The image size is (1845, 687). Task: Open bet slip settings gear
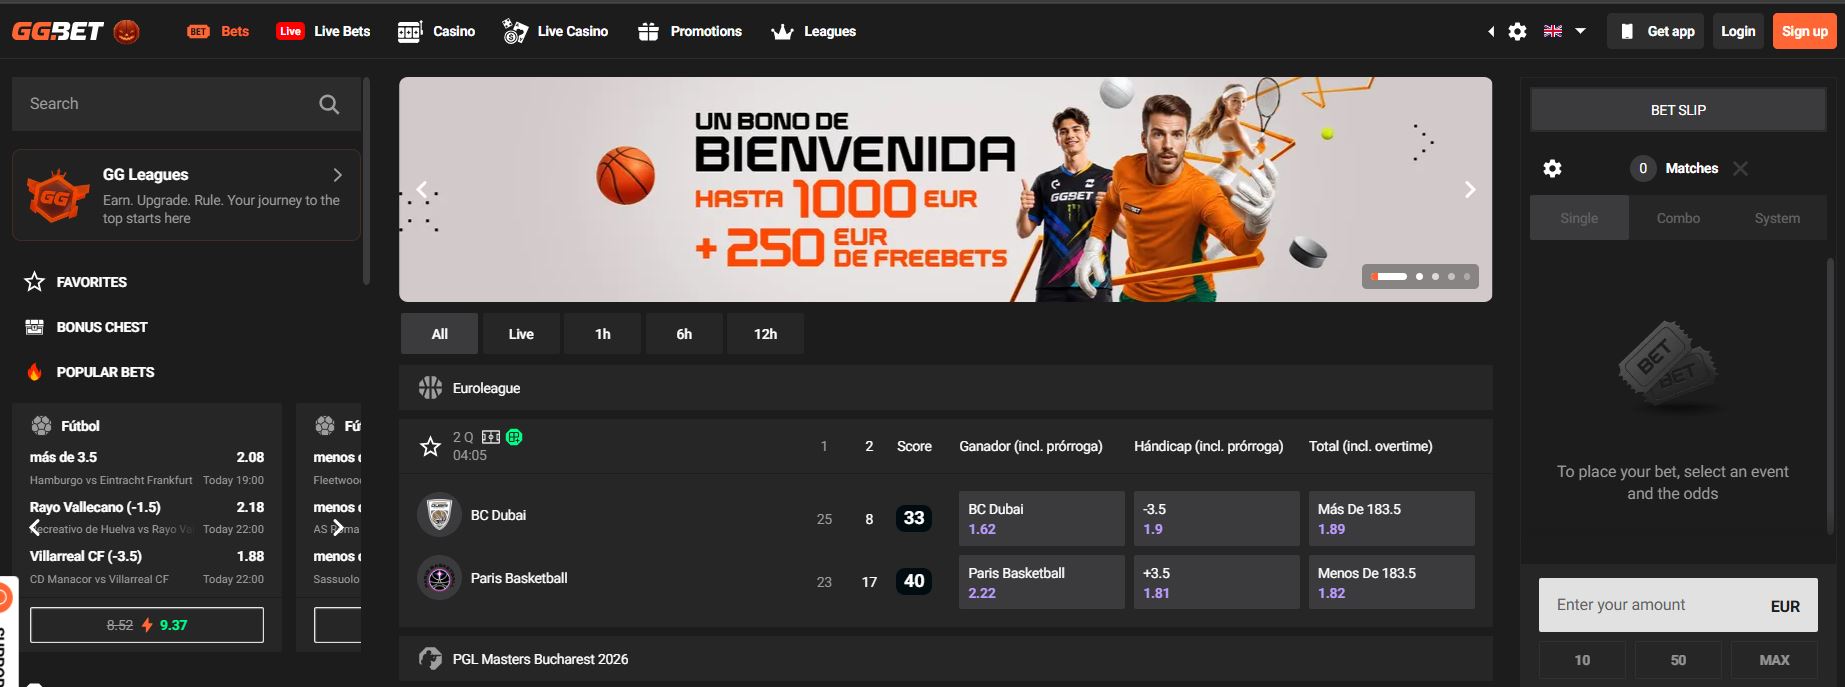[x=1552, y=168]
